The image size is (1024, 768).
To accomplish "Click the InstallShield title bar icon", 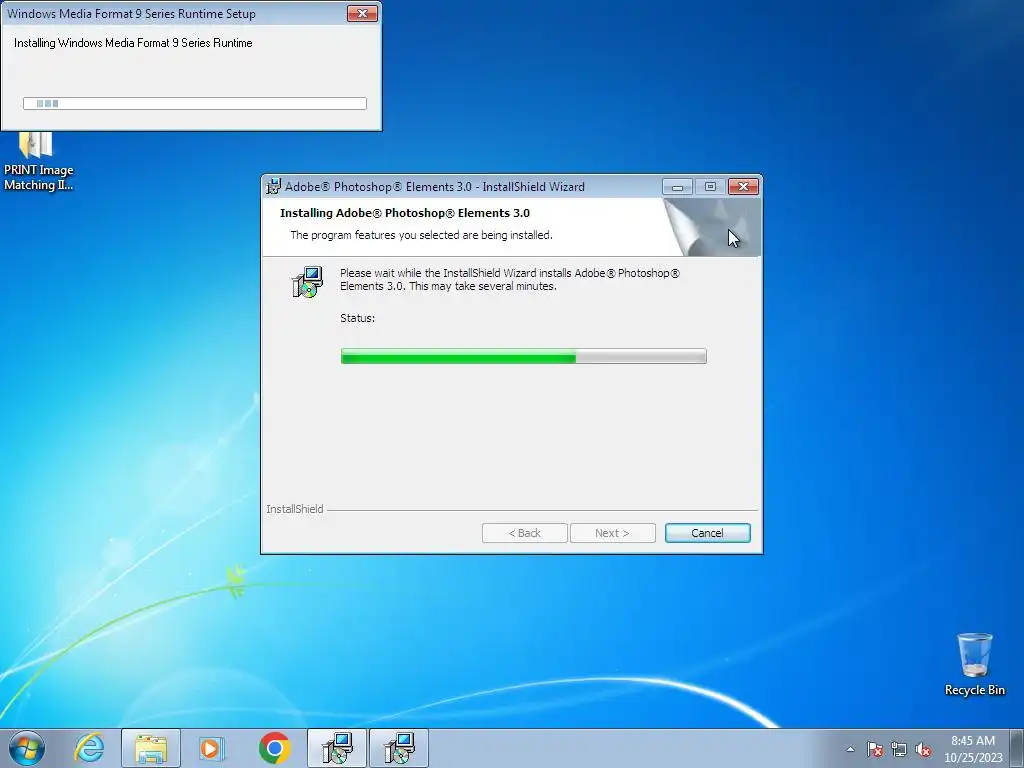I will pos(274,187).
